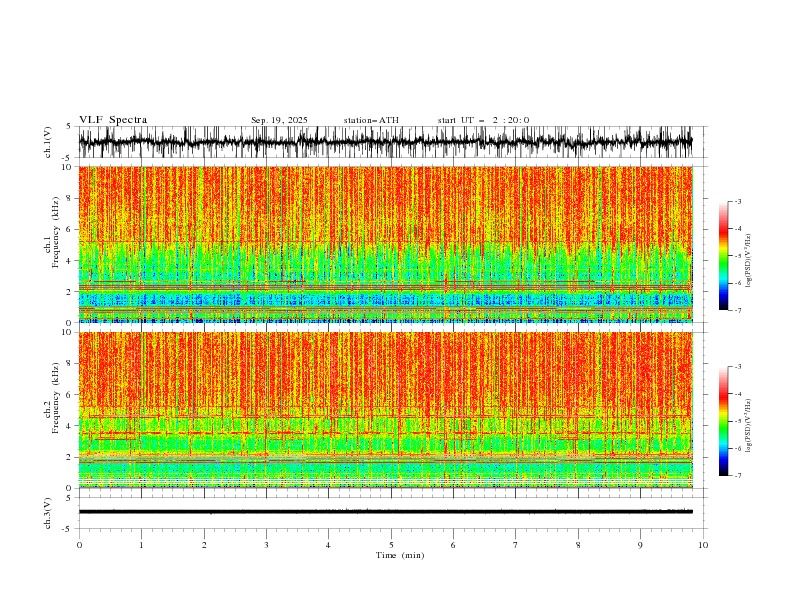The width and height of the screenshot is (792, 612).
Task: Click ch.2 spectrogram frequency tick "10"
Action: point(69,332)
